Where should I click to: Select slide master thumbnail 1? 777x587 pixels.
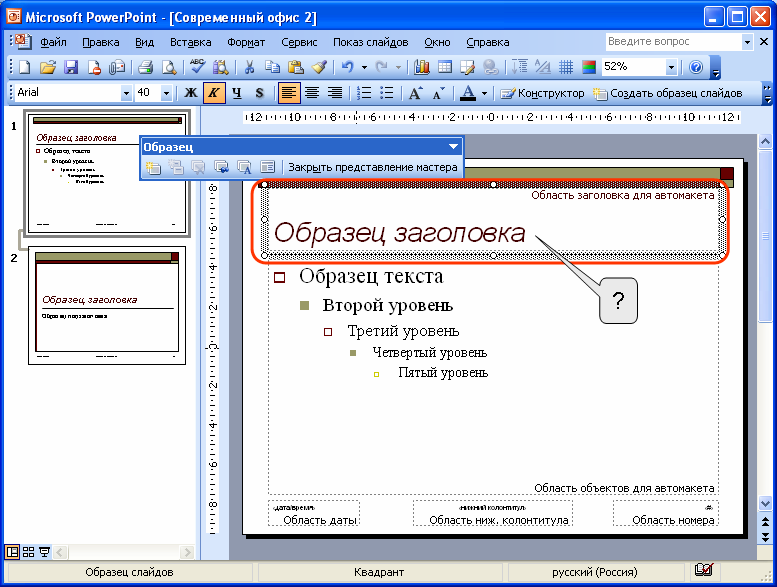pyautogui.click(x=107, y=173)
